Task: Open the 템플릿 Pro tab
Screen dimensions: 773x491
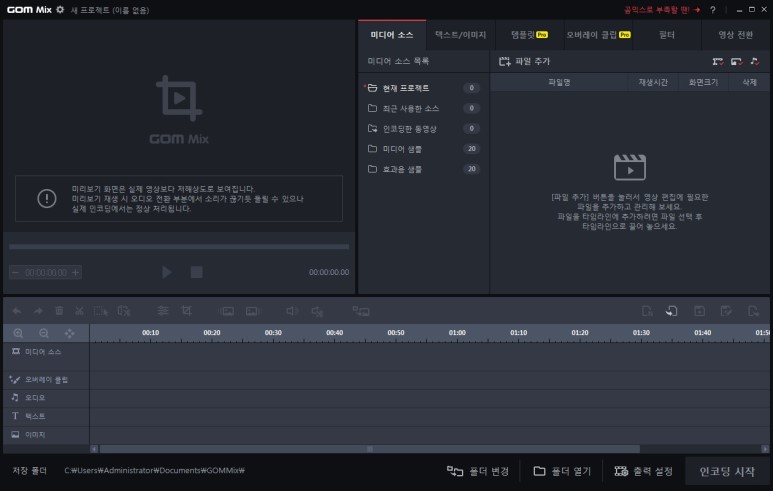Action: (529, 35)
